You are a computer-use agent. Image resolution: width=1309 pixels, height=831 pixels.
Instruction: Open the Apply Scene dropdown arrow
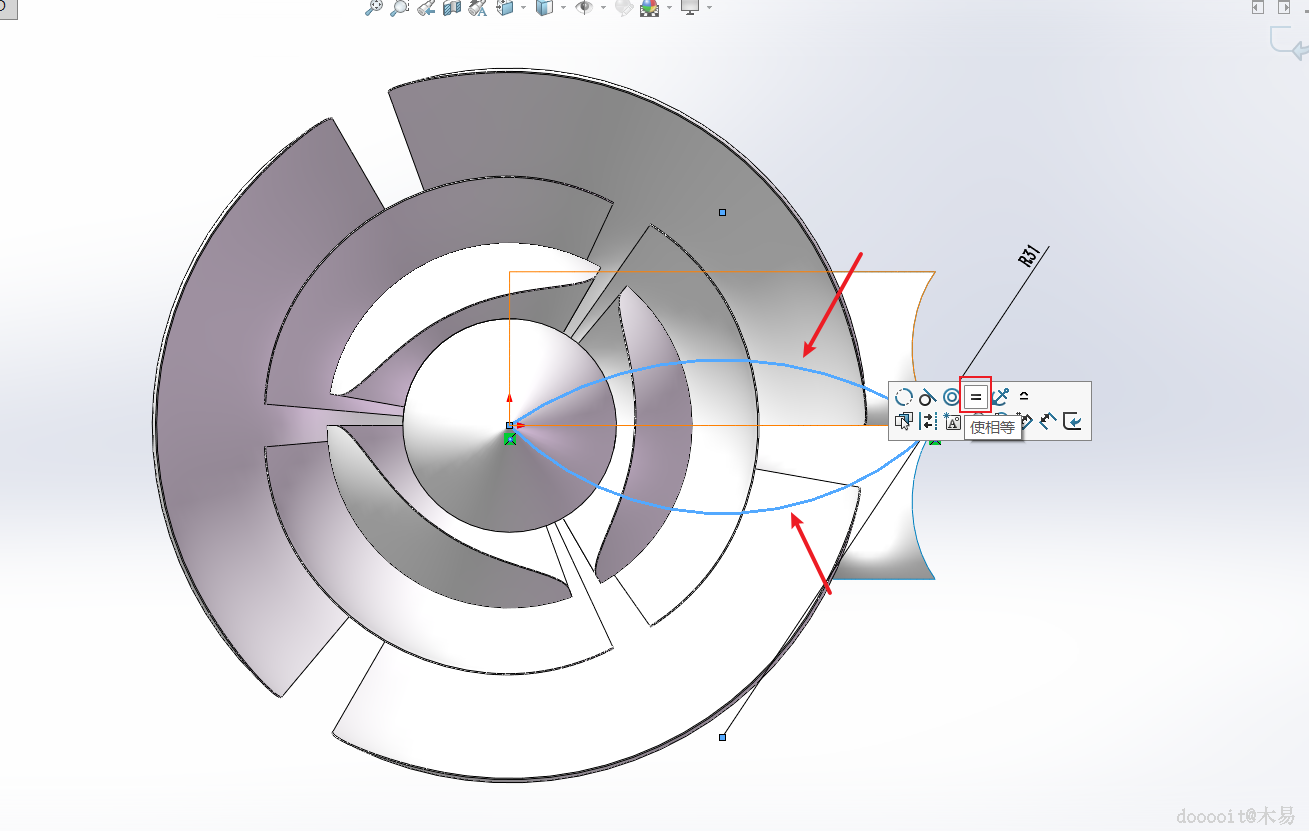coord(668,8)
